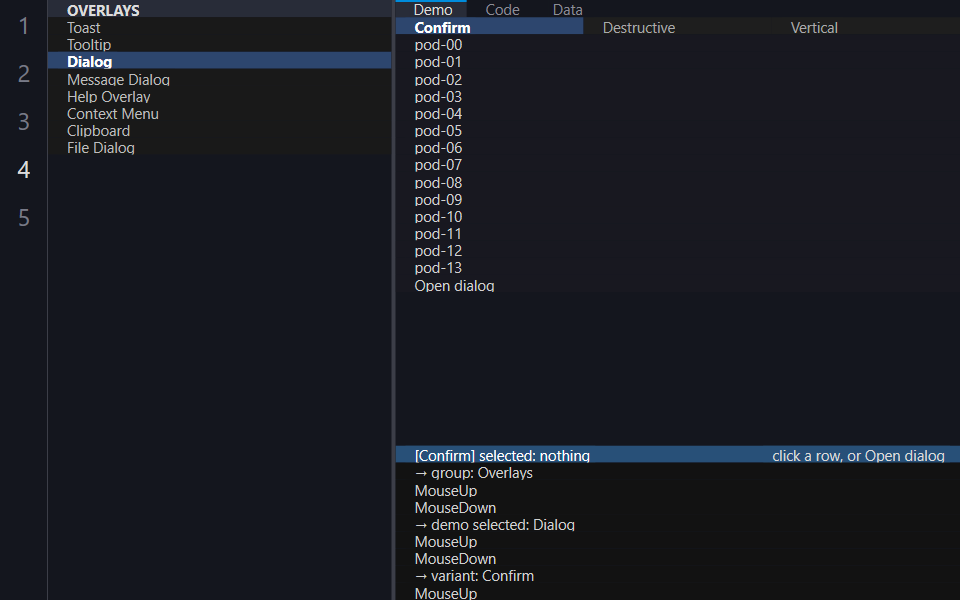Open the Context Menu demo

219,114
